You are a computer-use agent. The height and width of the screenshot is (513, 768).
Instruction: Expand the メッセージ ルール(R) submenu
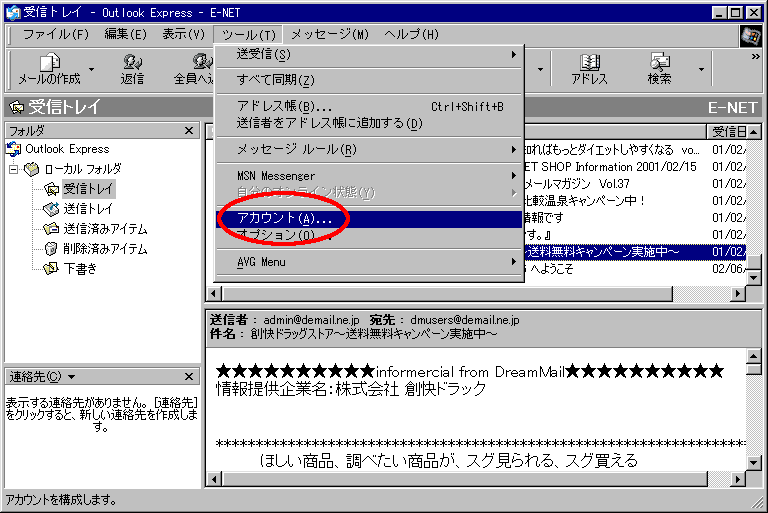(x=369, y=149)
